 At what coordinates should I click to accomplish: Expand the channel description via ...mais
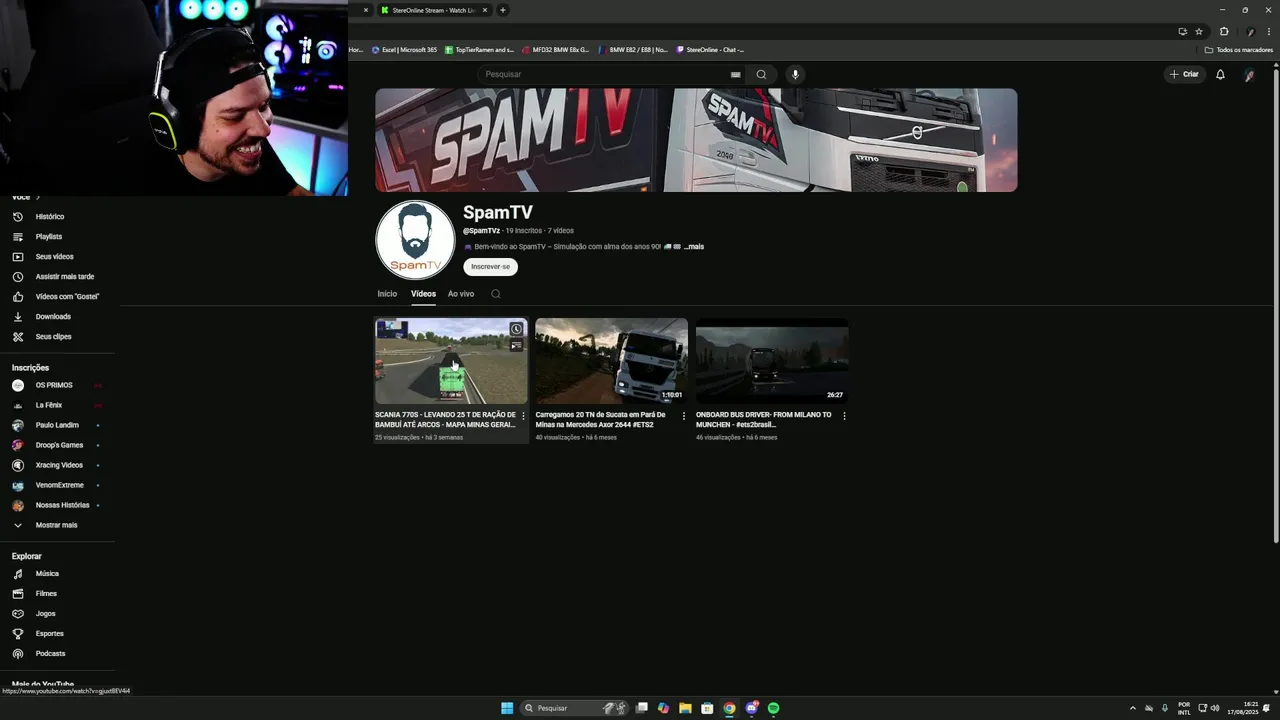point(694,246)
